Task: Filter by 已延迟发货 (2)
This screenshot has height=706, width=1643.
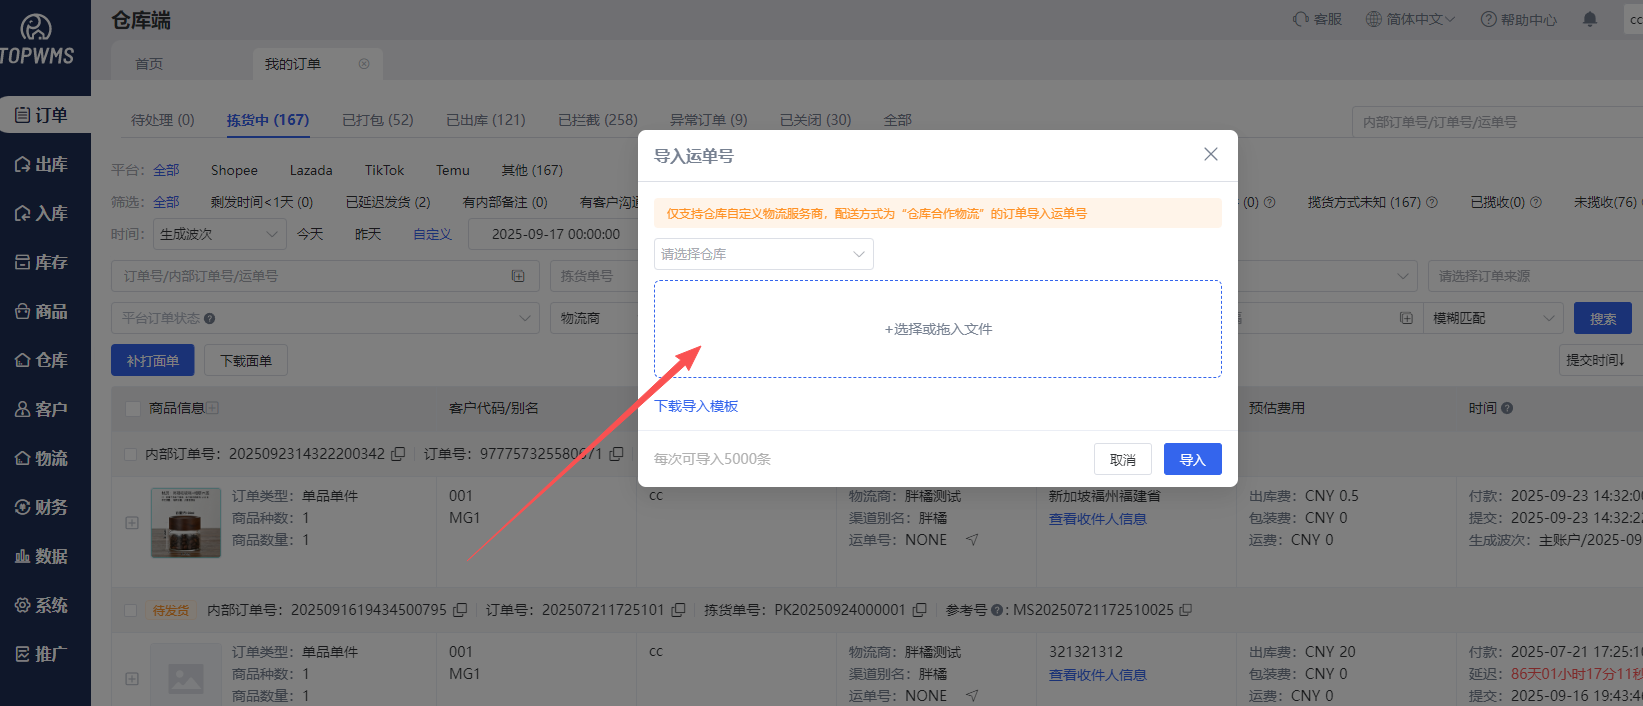Action: tap(388, 202)
